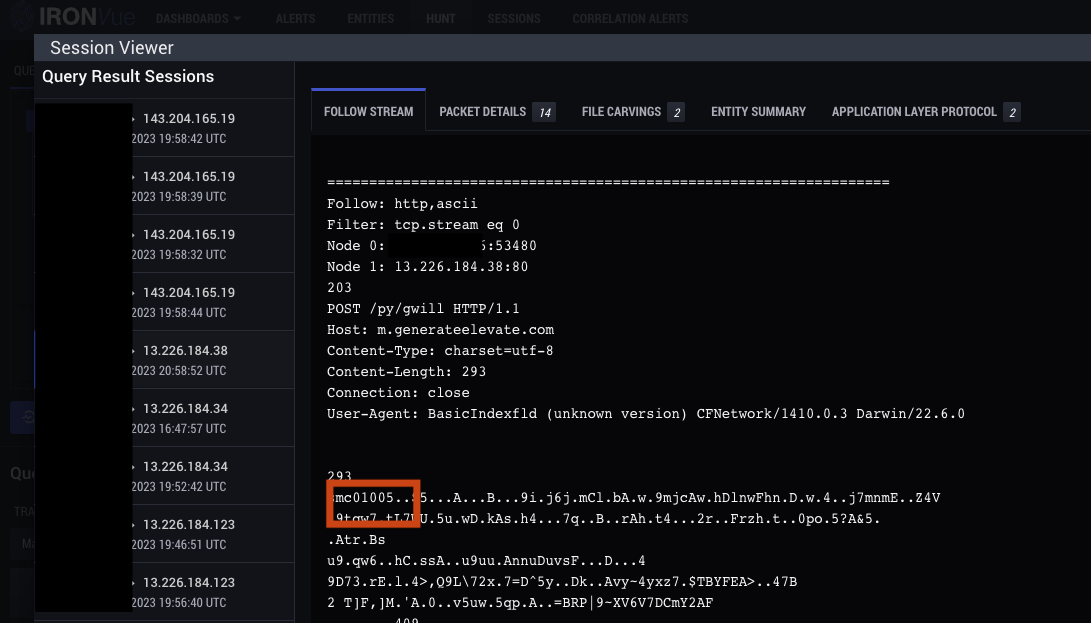Screen dimensions: 1091x623
Task: Click the Node 1: 13.226.184.38:80 line
Action: point(427,267)
